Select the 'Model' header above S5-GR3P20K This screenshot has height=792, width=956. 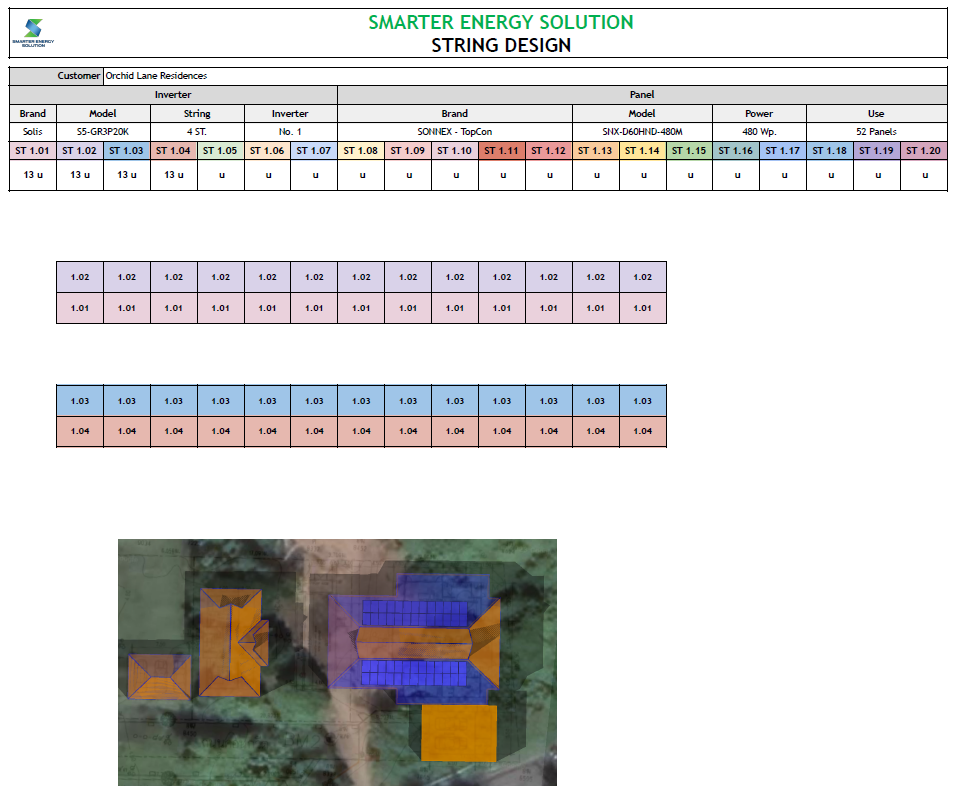[103, 114]
